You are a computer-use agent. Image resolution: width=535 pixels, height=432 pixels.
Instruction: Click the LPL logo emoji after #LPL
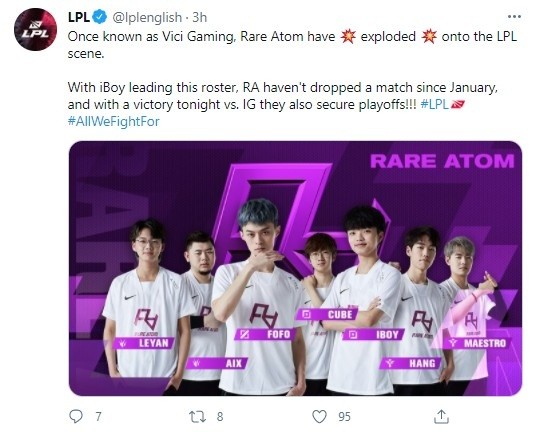point(458,104)
